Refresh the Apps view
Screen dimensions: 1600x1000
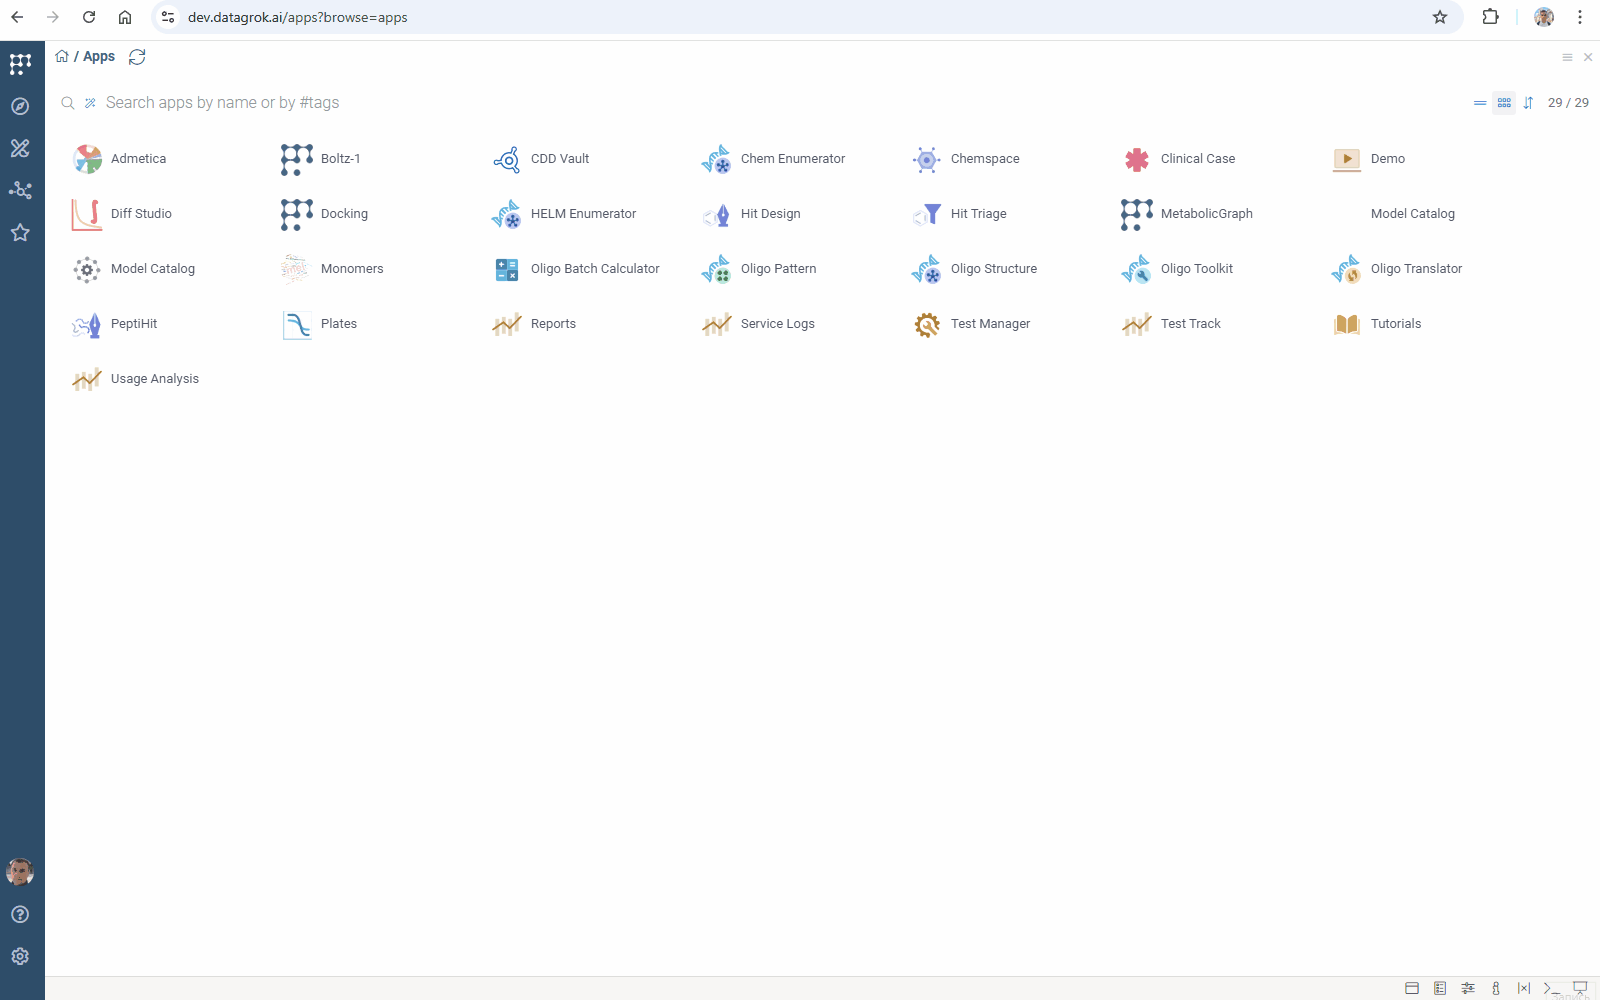coord(137,57)
